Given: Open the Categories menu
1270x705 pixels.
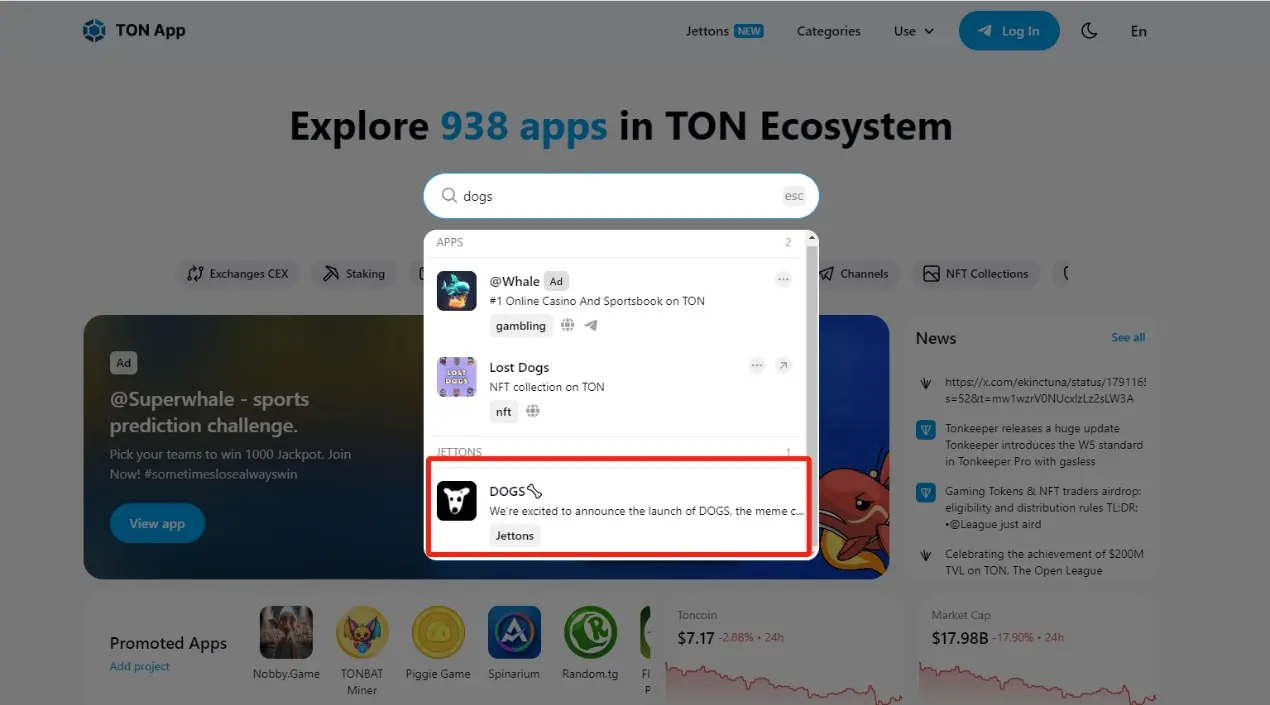Looking at the screenshot, I should click(828, 31).
